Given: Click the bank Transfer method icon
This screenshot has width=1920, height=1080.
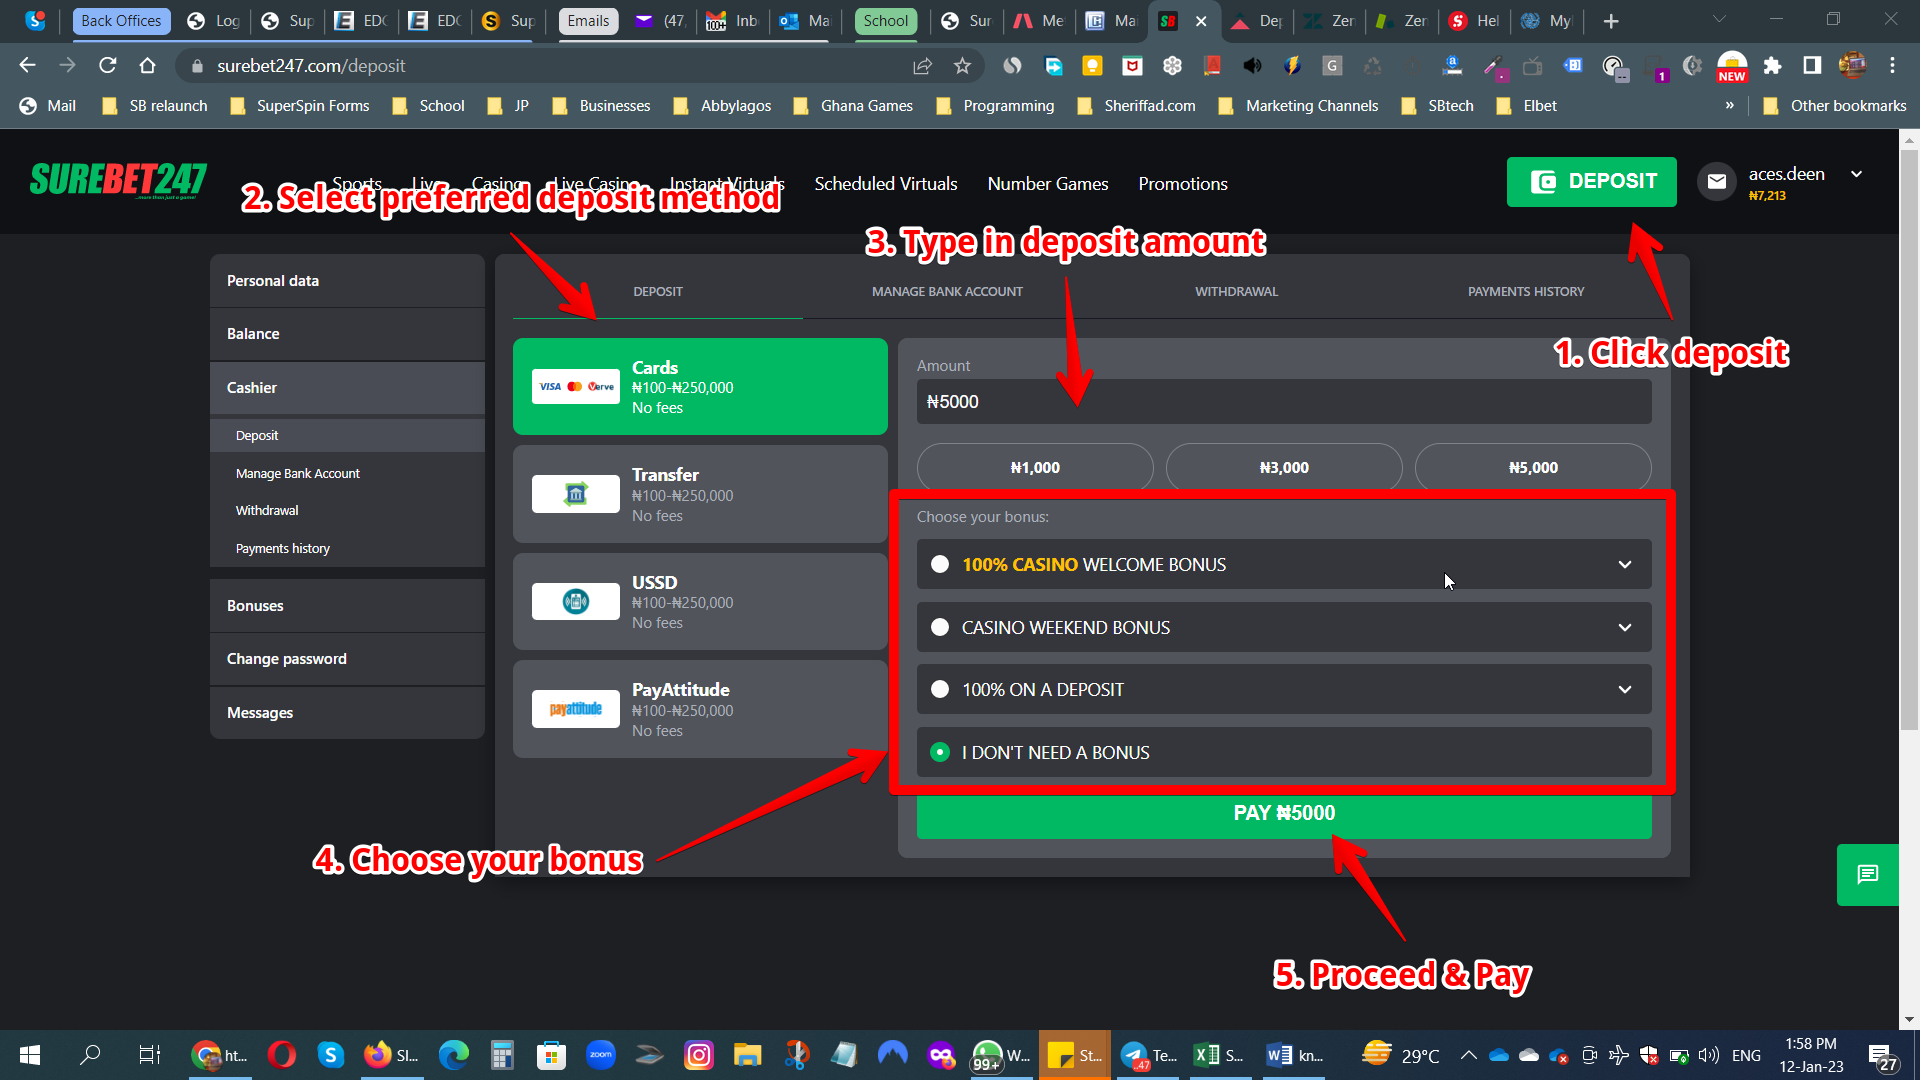Looking at the screenshot, I should [x=575, y=494].
